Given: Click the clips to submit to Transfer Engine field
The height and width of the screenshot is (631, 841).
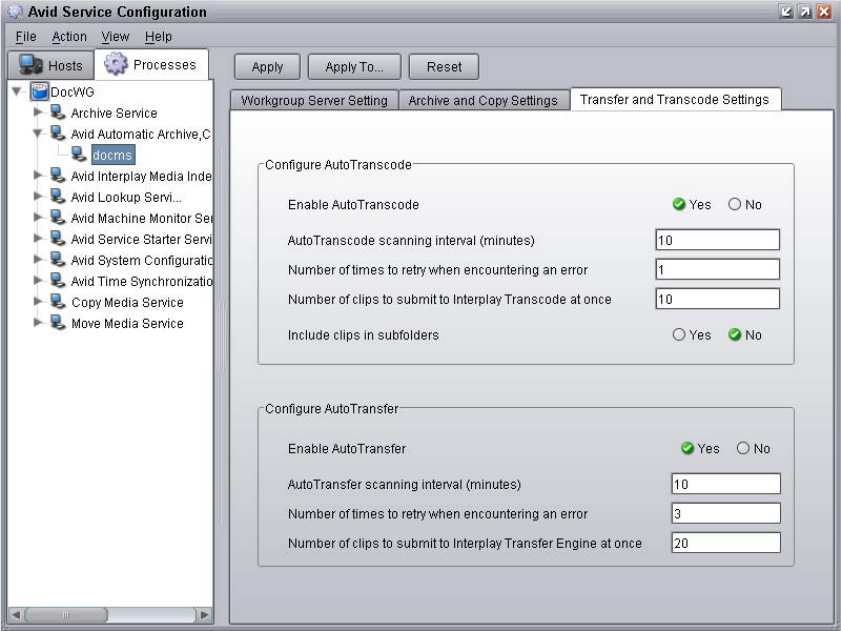Looking at the screenshot, I should tap(726, 543).
